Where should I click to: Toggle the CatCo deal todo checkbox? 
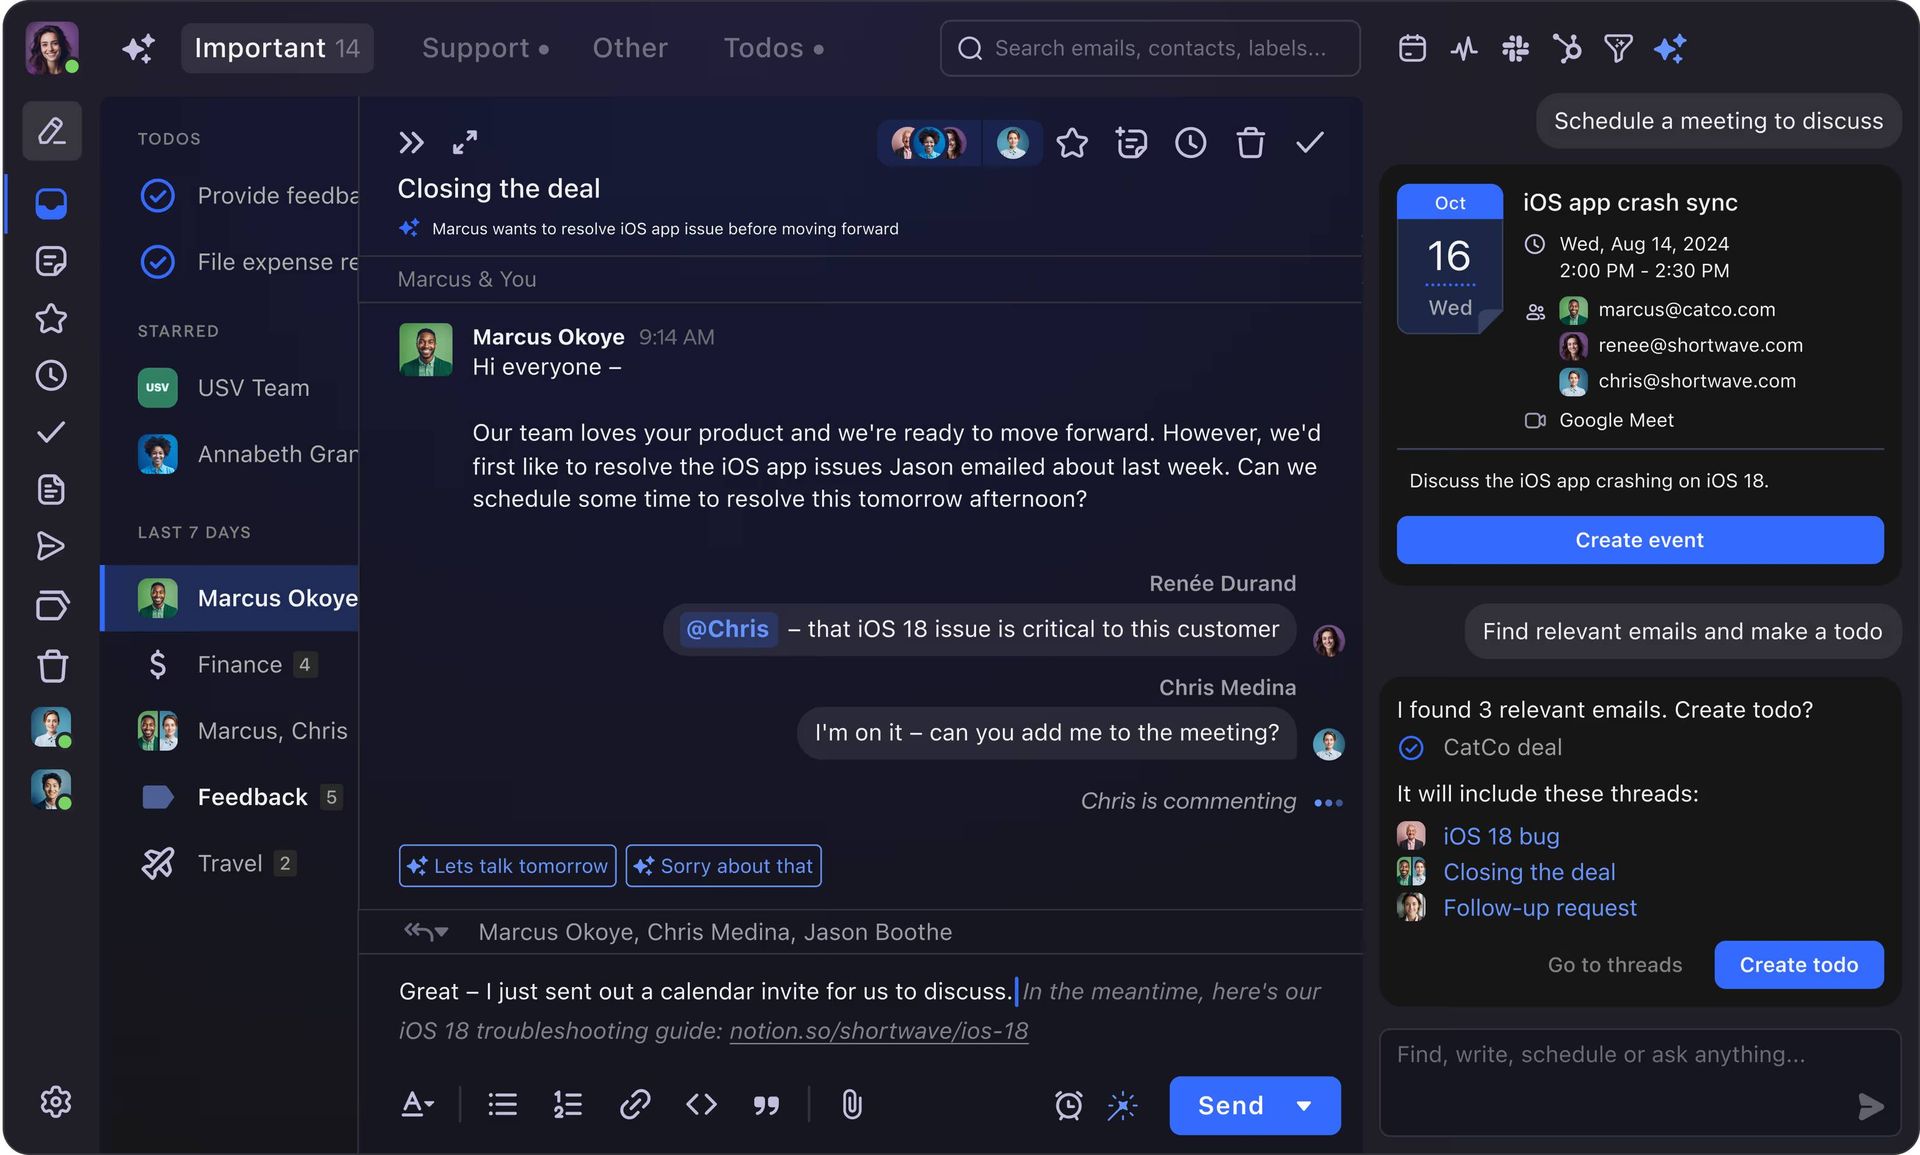pos(1411,748)
